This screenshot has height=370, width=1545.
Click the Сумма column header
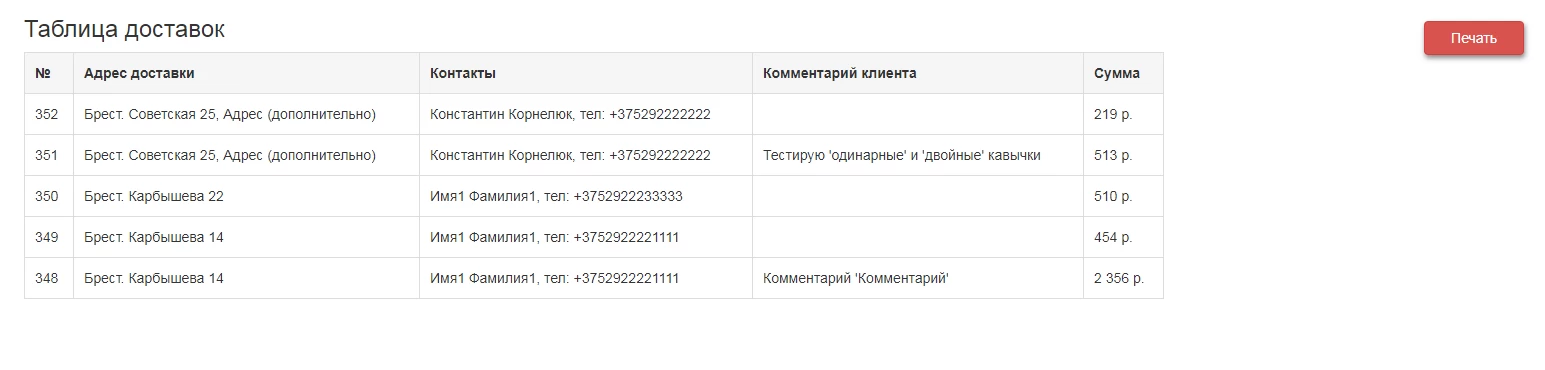coord(1123,73)
